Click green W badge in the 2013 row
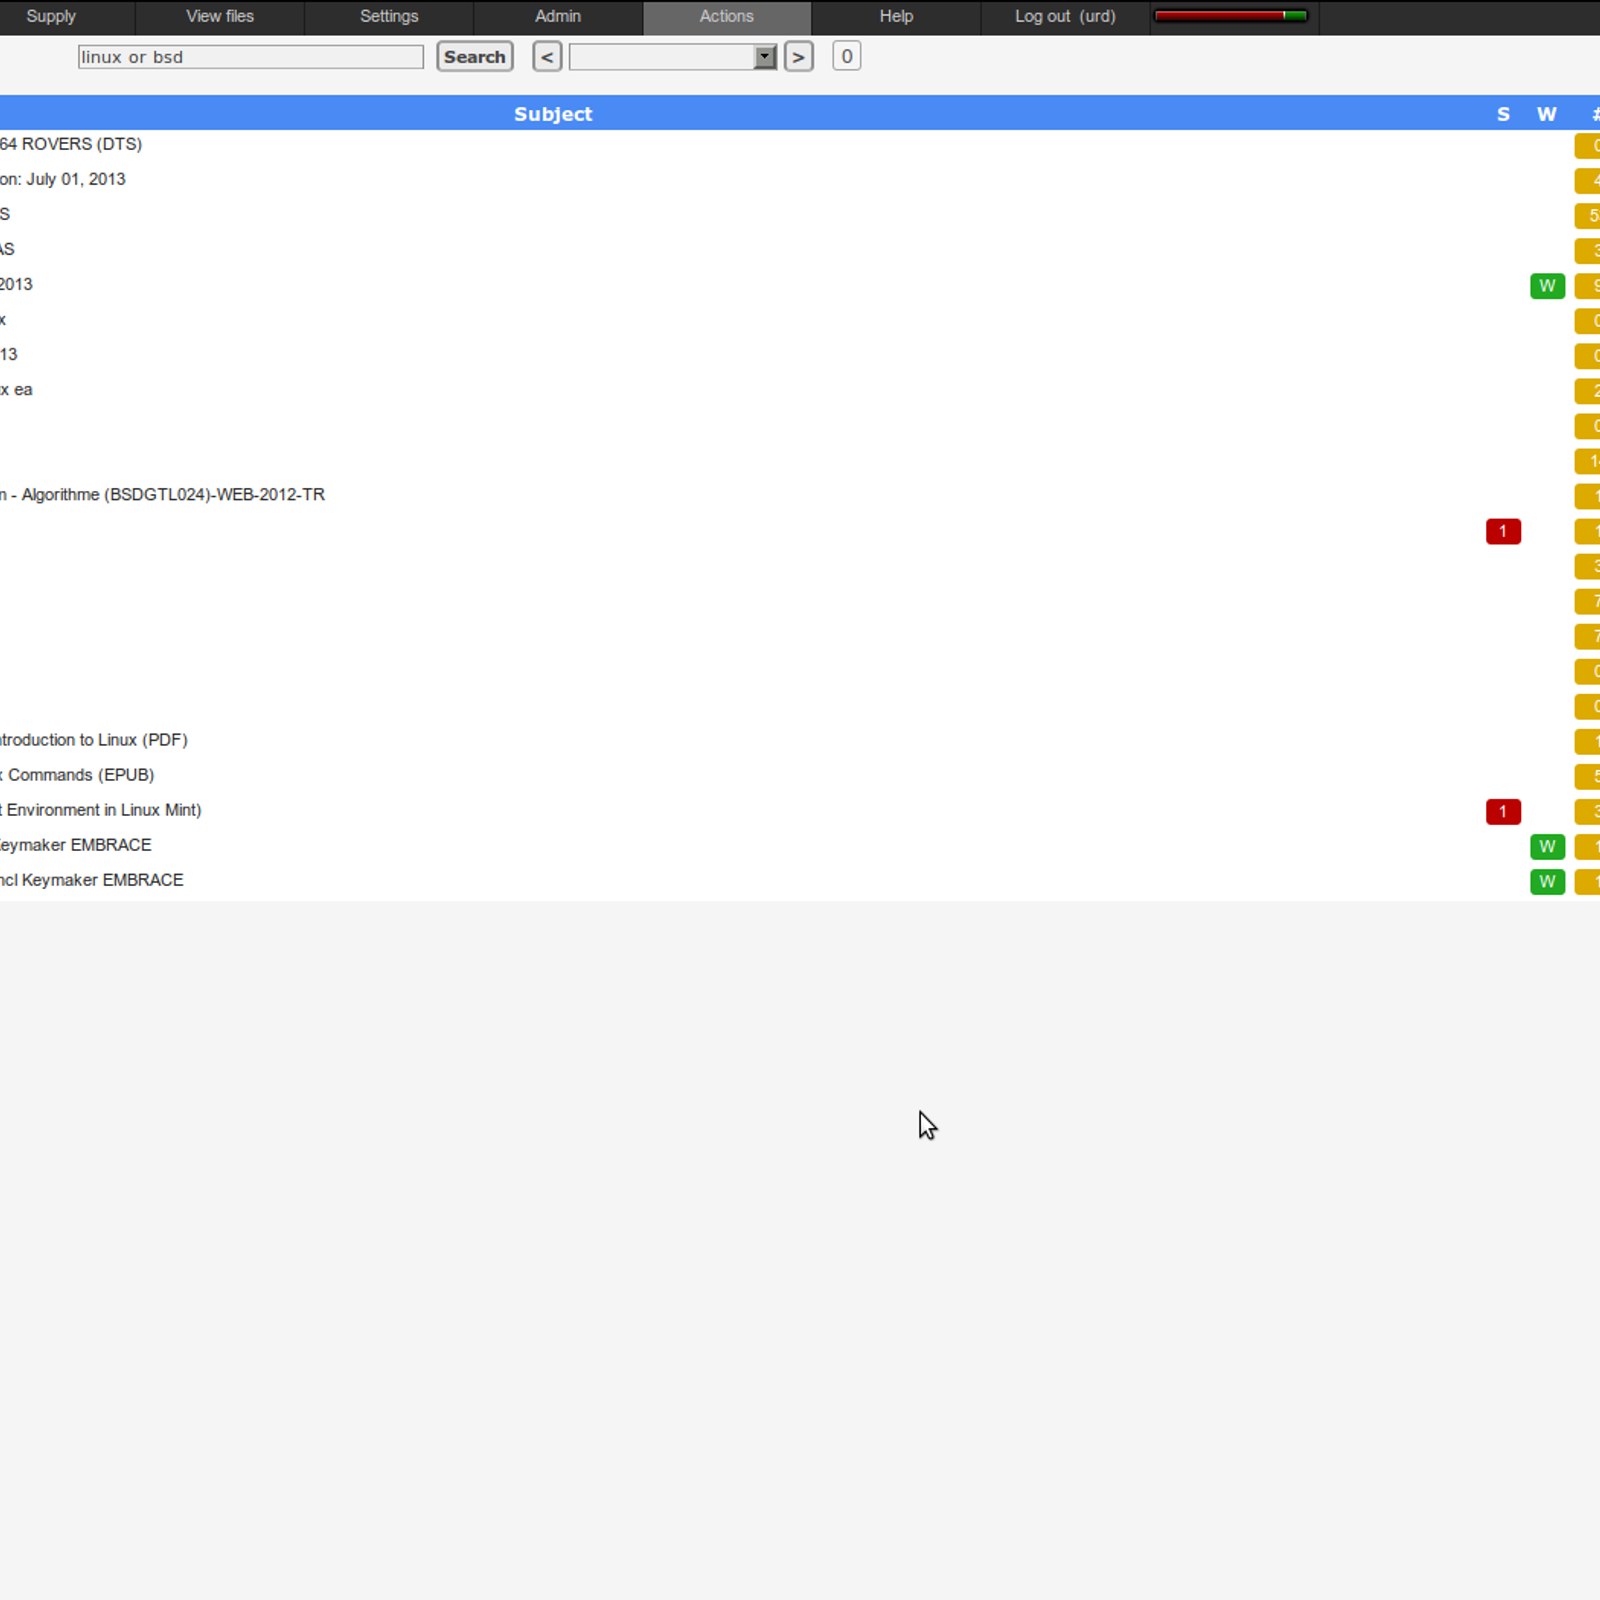This screenshot has height=1600, width=1600. (x=1547, y=286)
